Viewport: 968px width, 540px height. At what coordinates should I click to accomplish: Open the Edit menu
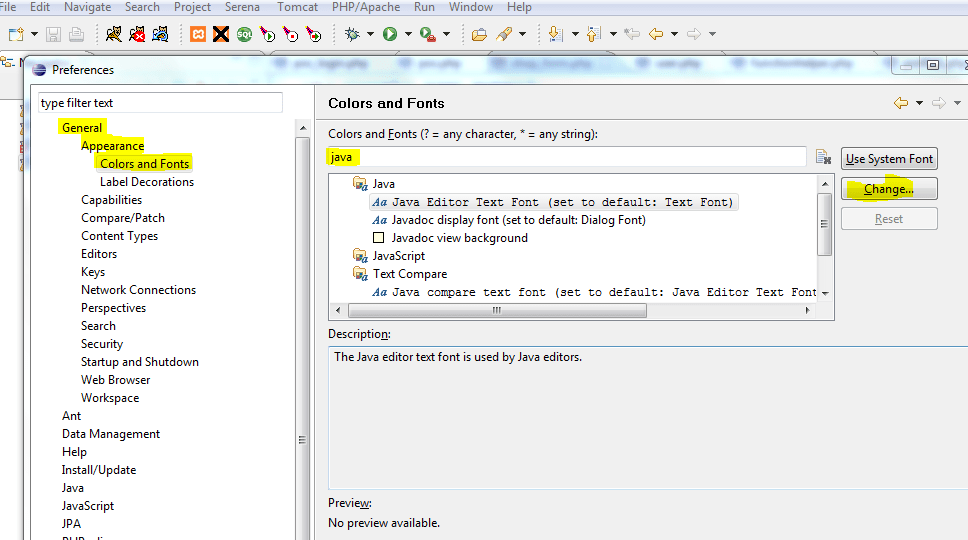(40, 7)
